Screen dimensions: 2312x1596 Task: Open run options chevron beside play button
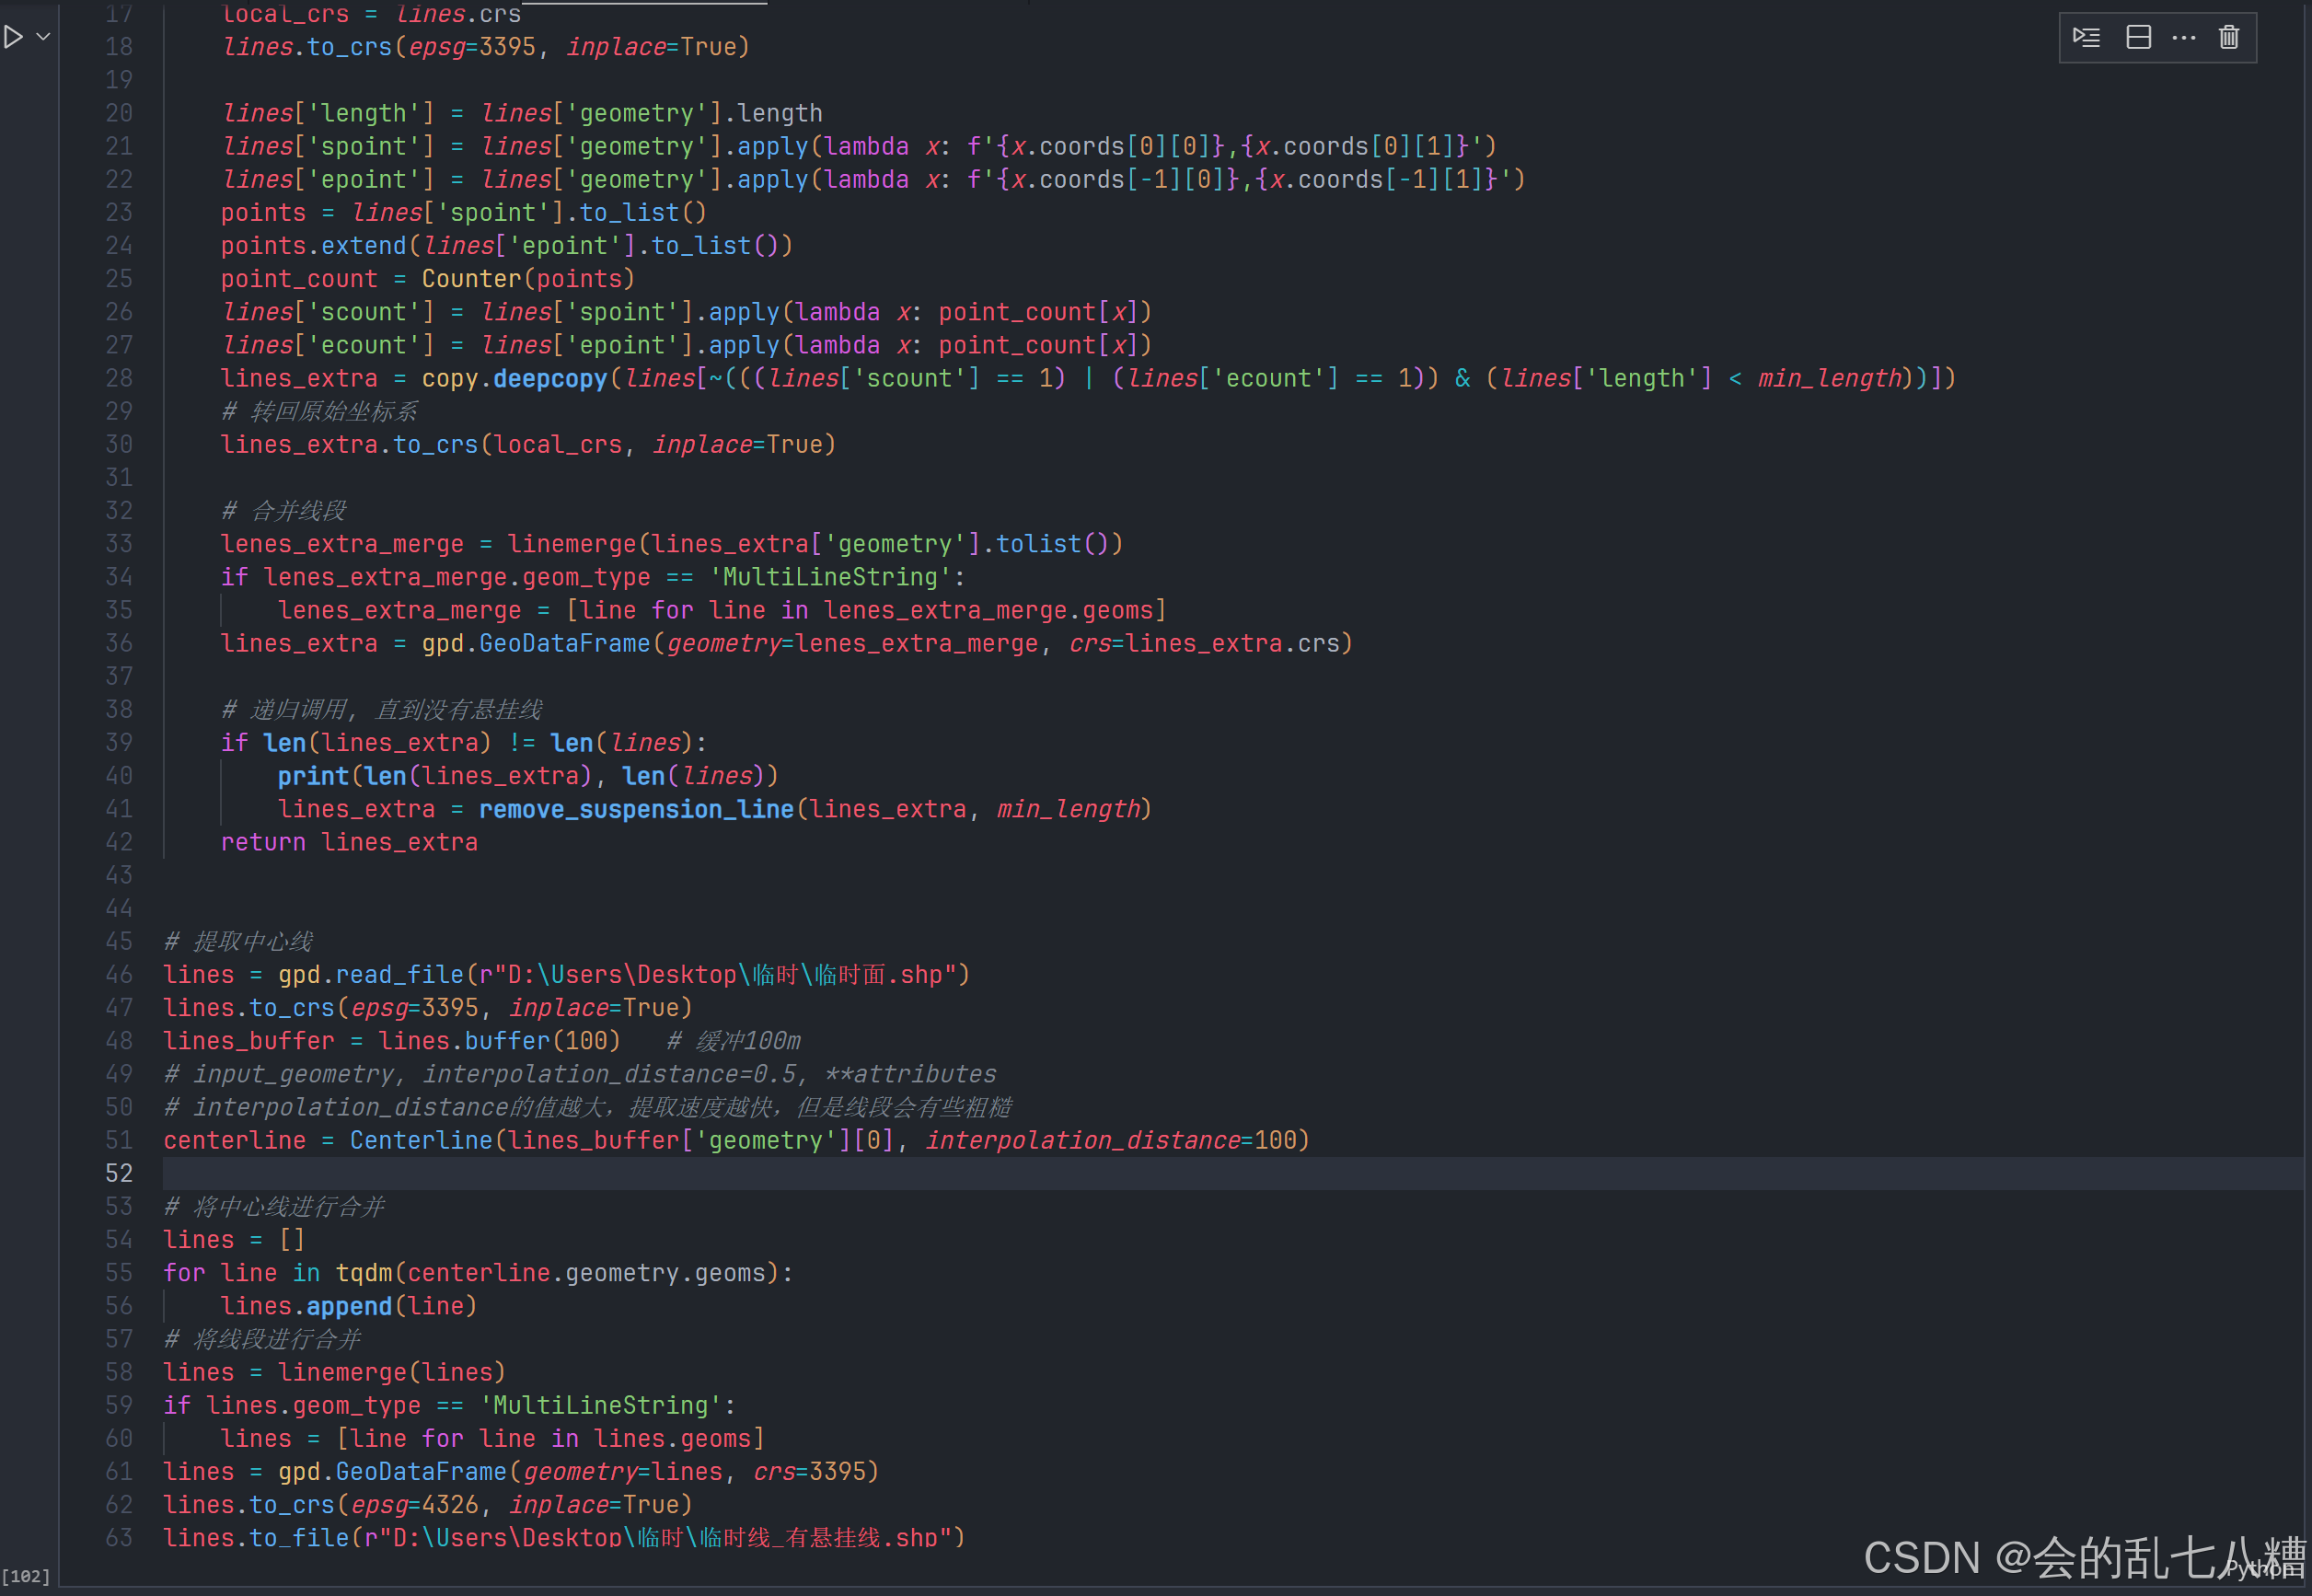[43, 37]
